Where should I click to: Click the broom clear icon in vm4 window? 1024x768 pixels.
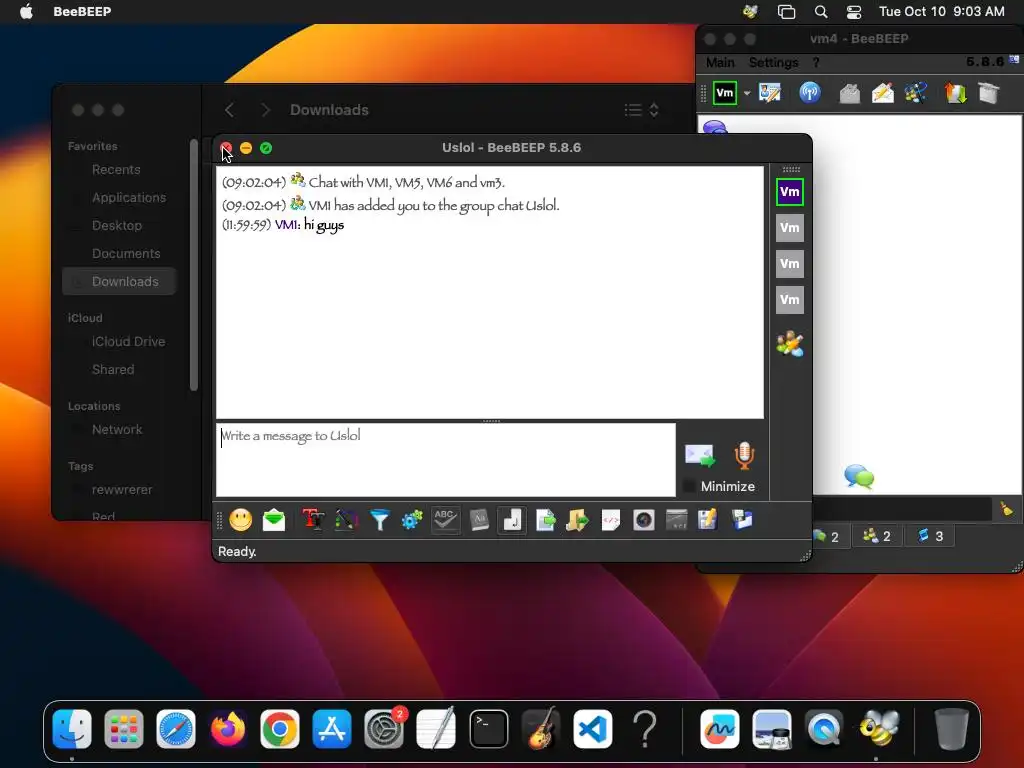(x=1006, y=509)
